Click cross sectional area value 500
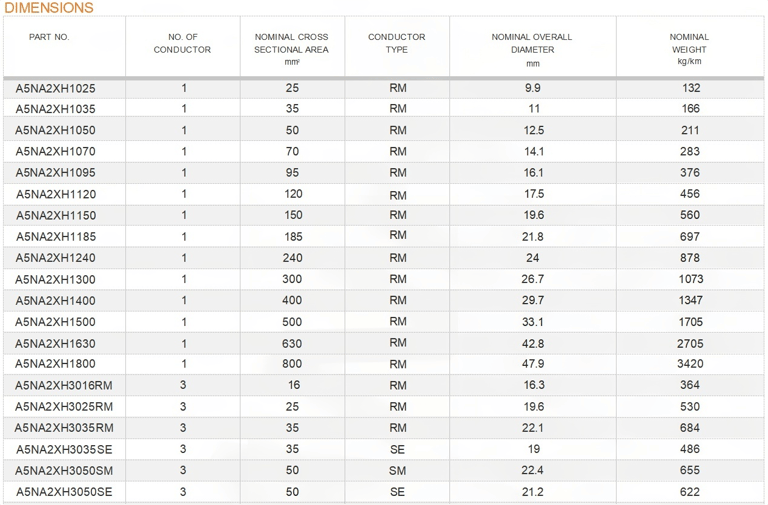Viewport: 768px width, 505px height. [x=292, y=322]
